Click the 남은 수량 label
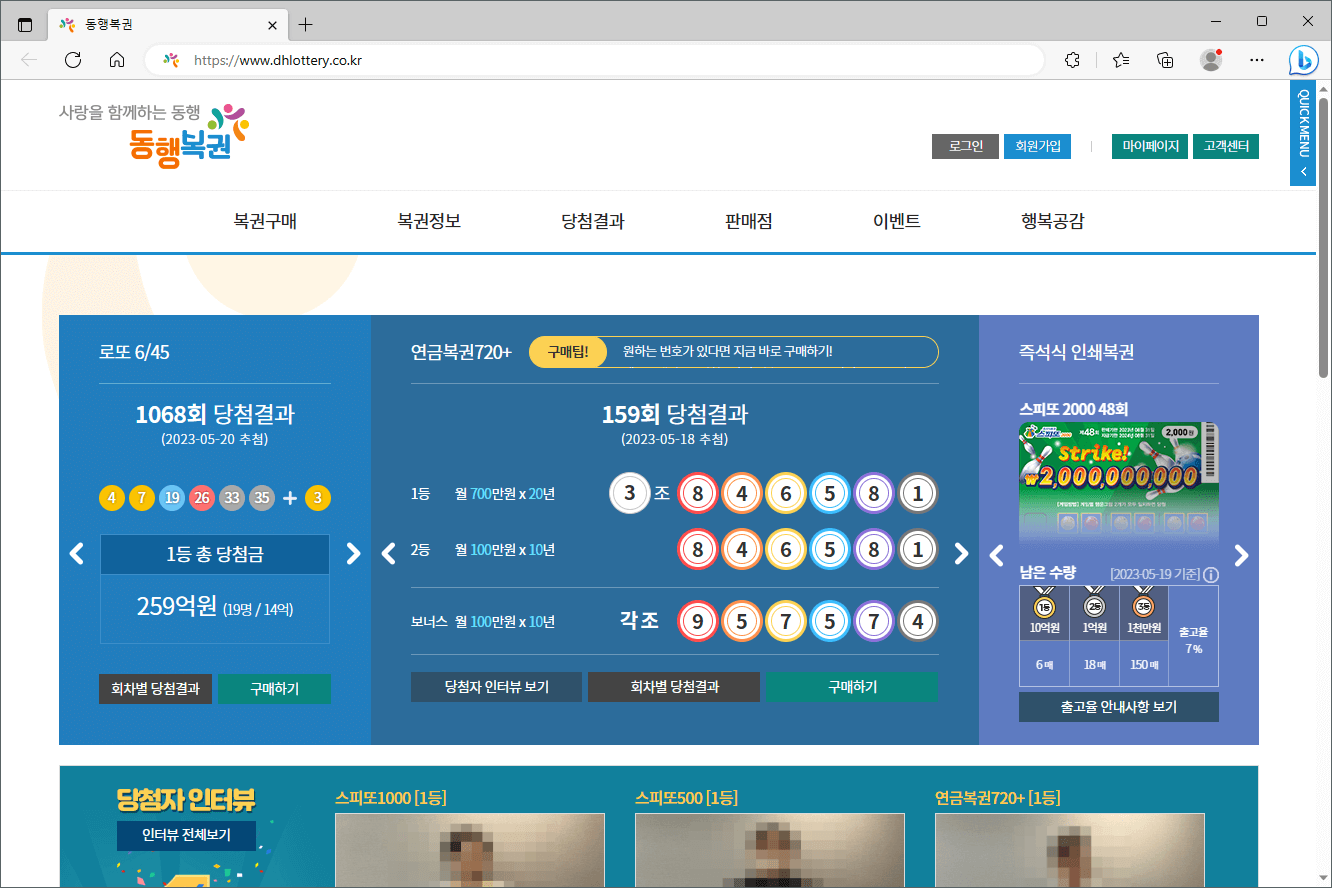This screenshot has height=888, width=1332. 1047,572
